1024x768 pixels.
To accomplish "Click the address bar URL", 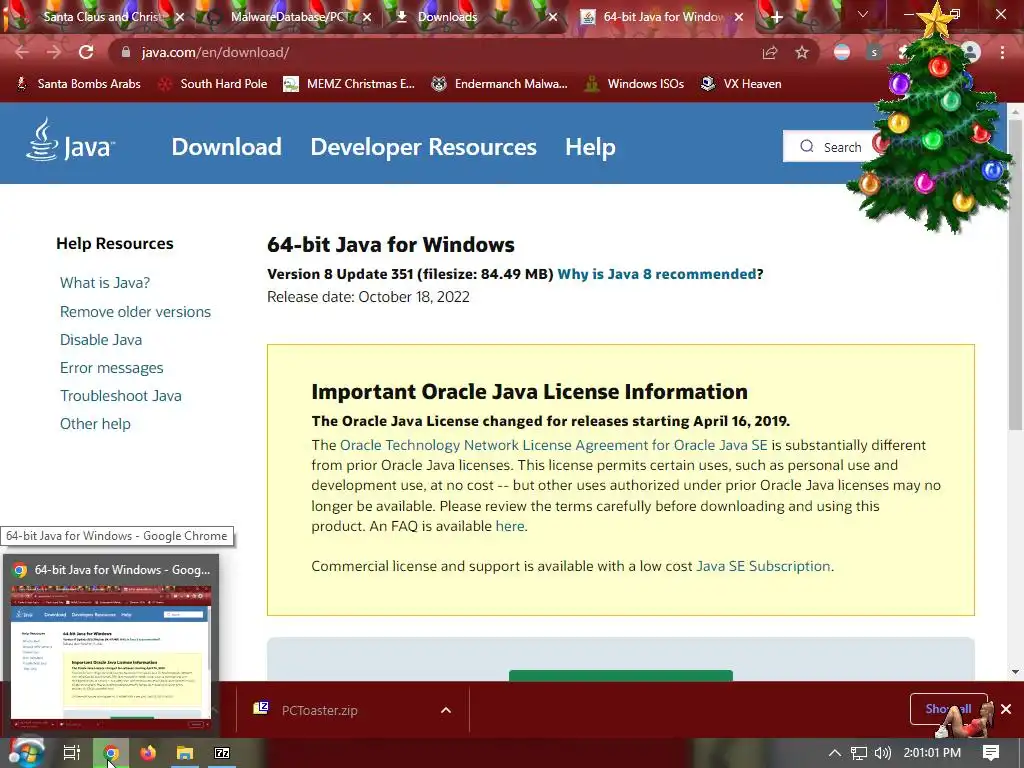I will point(216,52).
